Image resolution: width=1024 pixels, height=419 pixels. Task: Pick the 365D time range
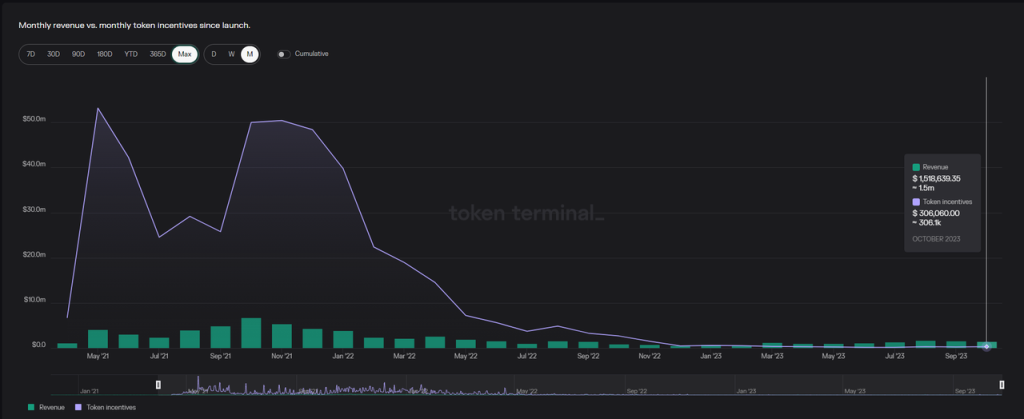click(157, 54)
